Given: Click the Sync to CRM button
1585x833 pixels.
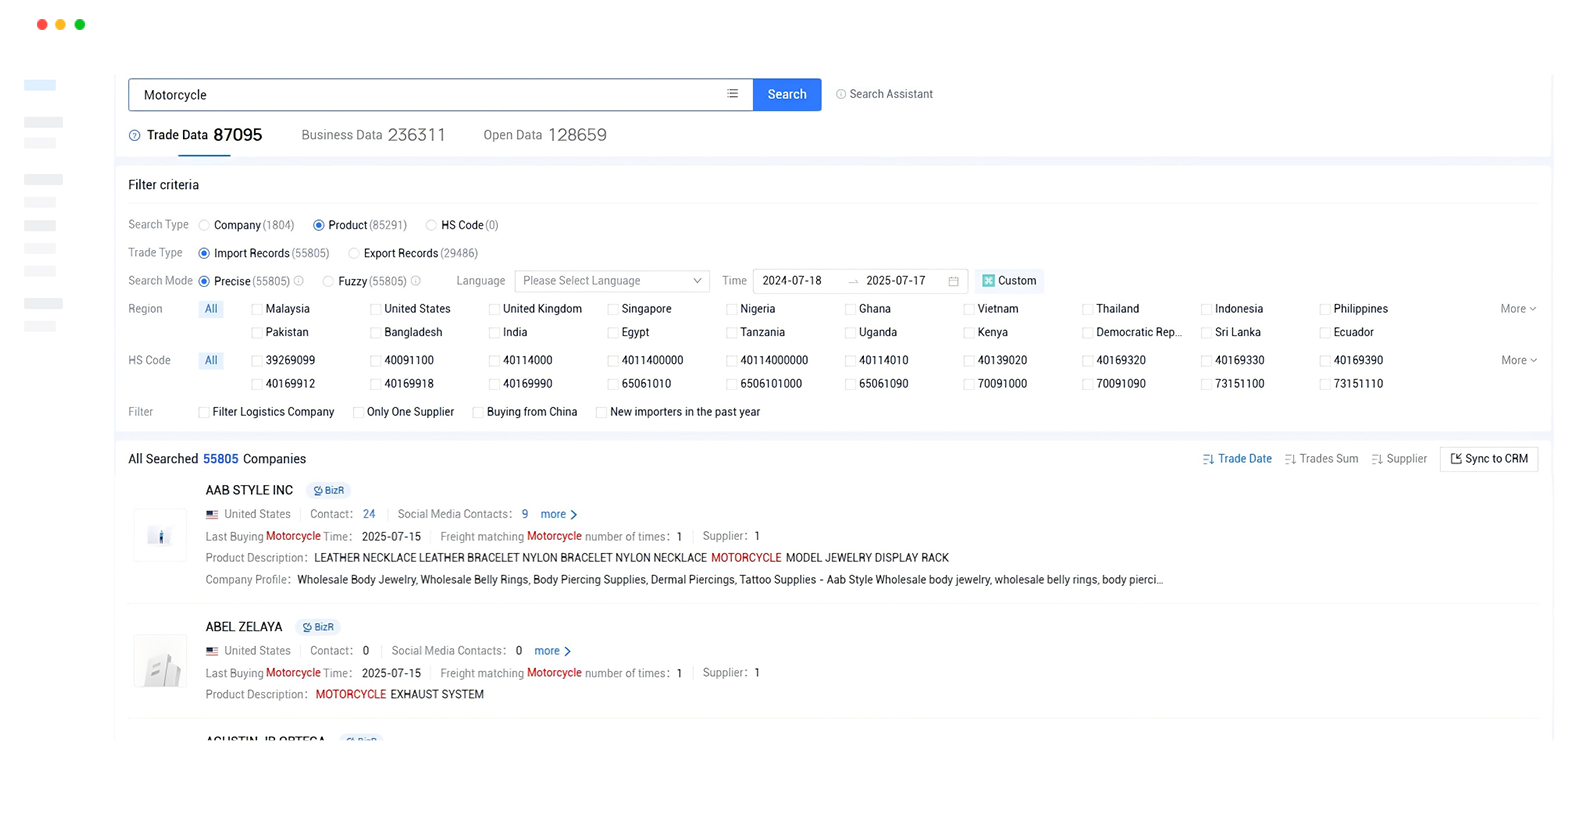Looking at the screenshot, I should [x=1488, y=459].
